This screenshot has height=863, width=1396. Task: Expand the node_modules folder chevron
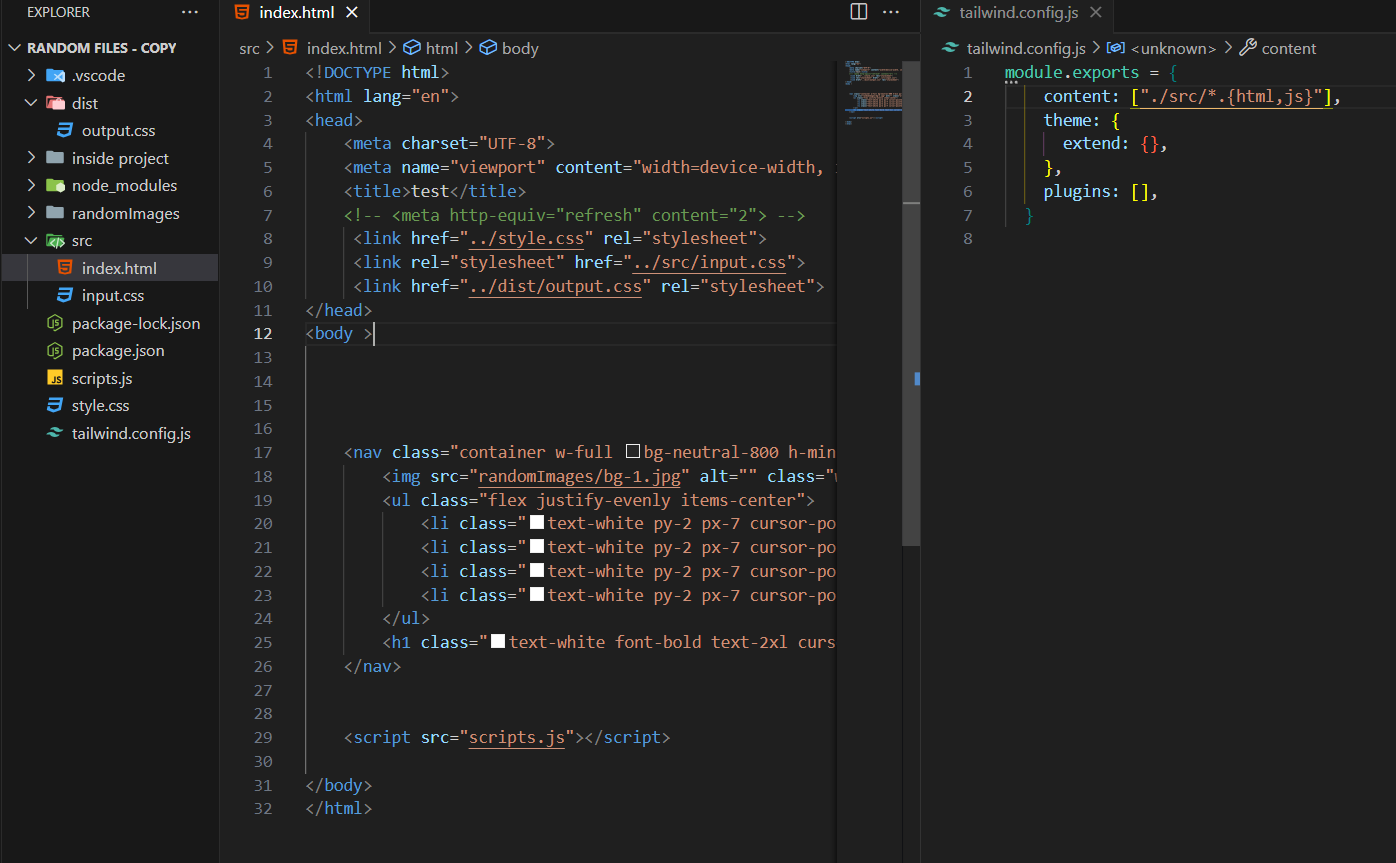click(x=32, y=185)
